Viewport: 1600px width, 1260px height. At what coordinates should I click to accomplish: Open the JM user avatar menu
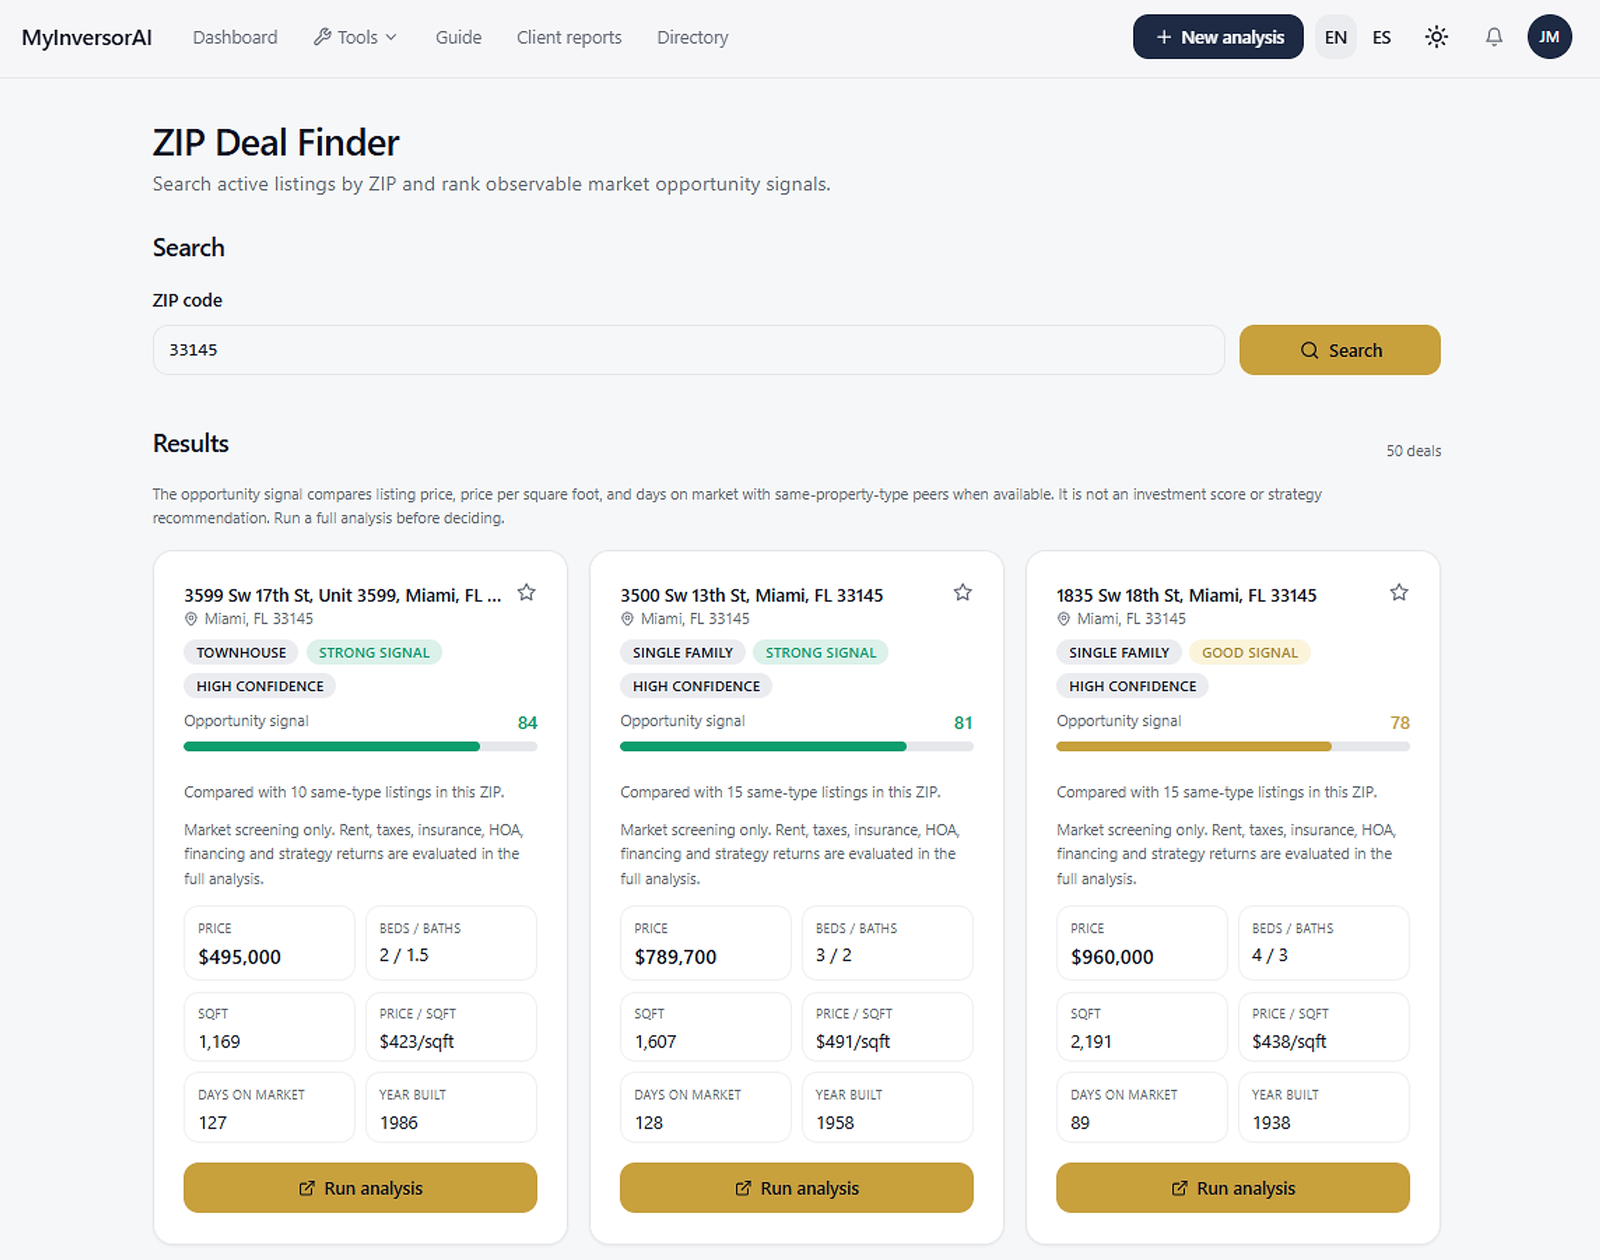1549,37
